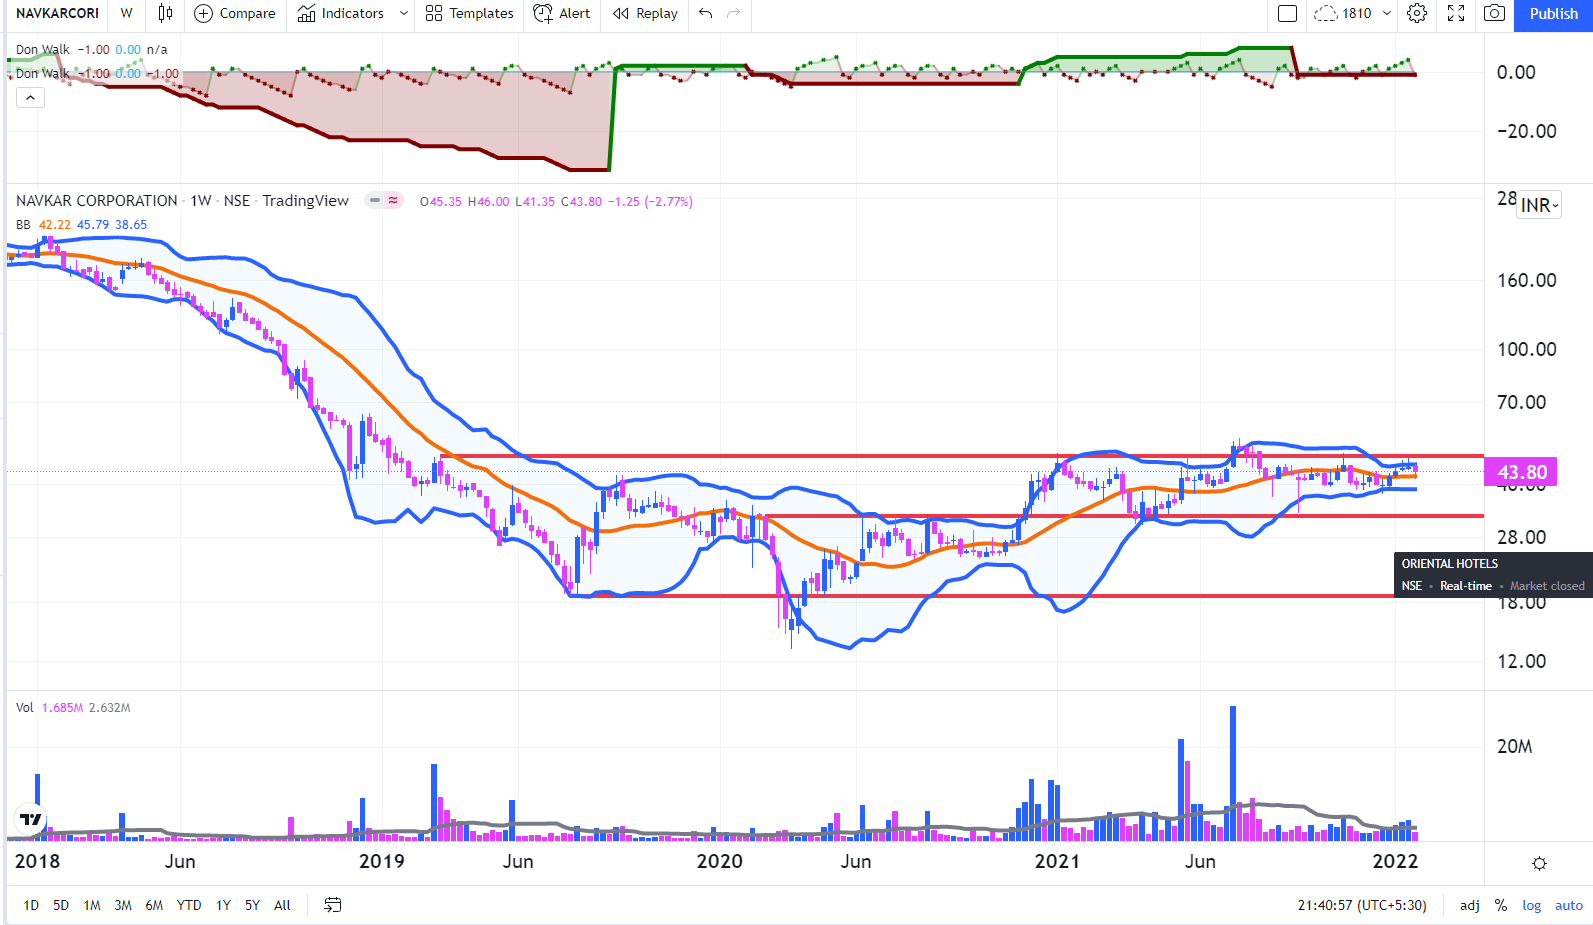Select the Vol volume indicator legend
The width and height of the screenshot is (1593, 925).
(25, 708)
